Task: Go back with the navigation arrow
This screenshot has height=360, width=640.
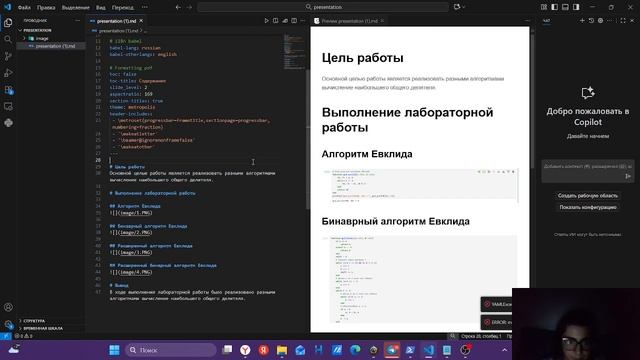Action: click(178, 7)
